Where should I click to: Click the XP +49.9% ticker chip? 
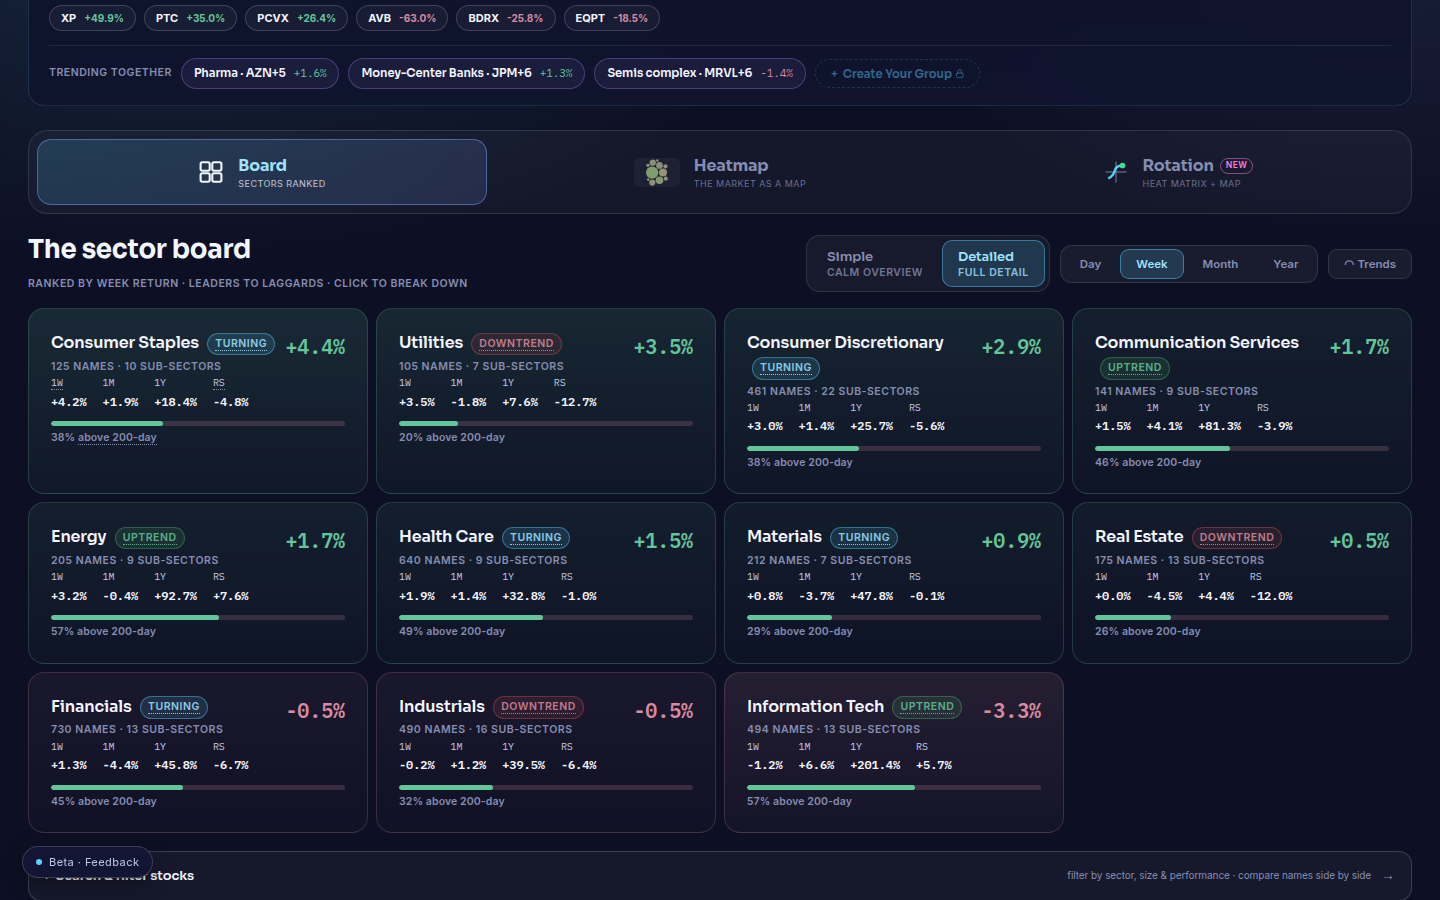click(x=92, y=18)
